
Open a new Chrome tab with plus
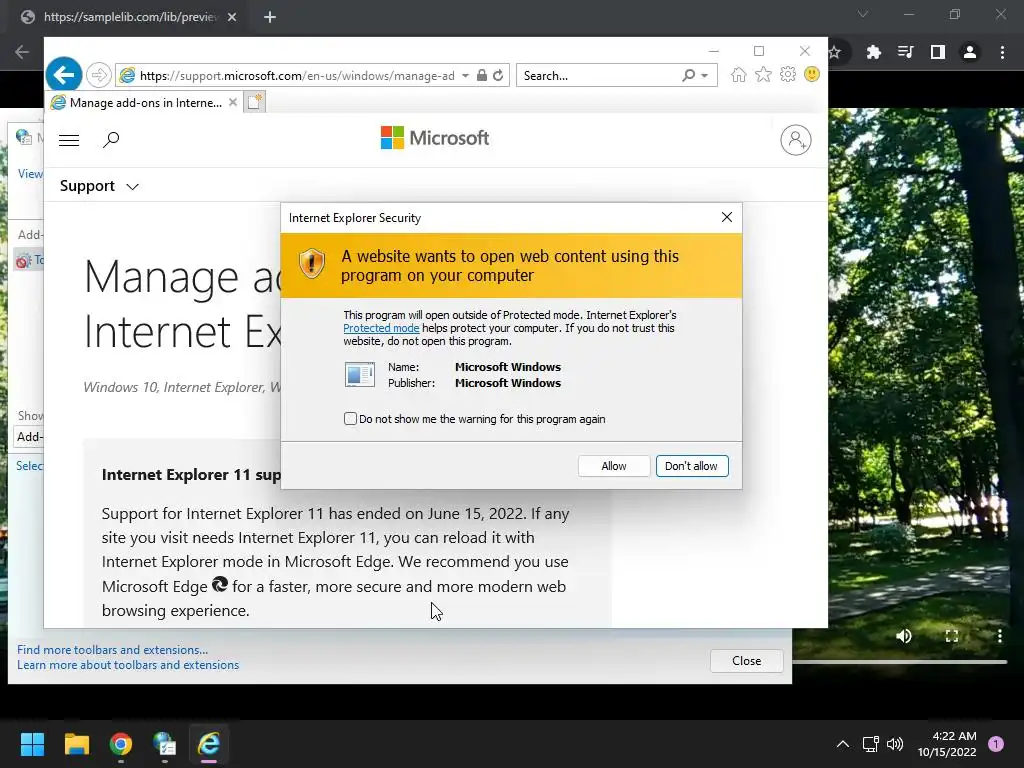point(270,17)
